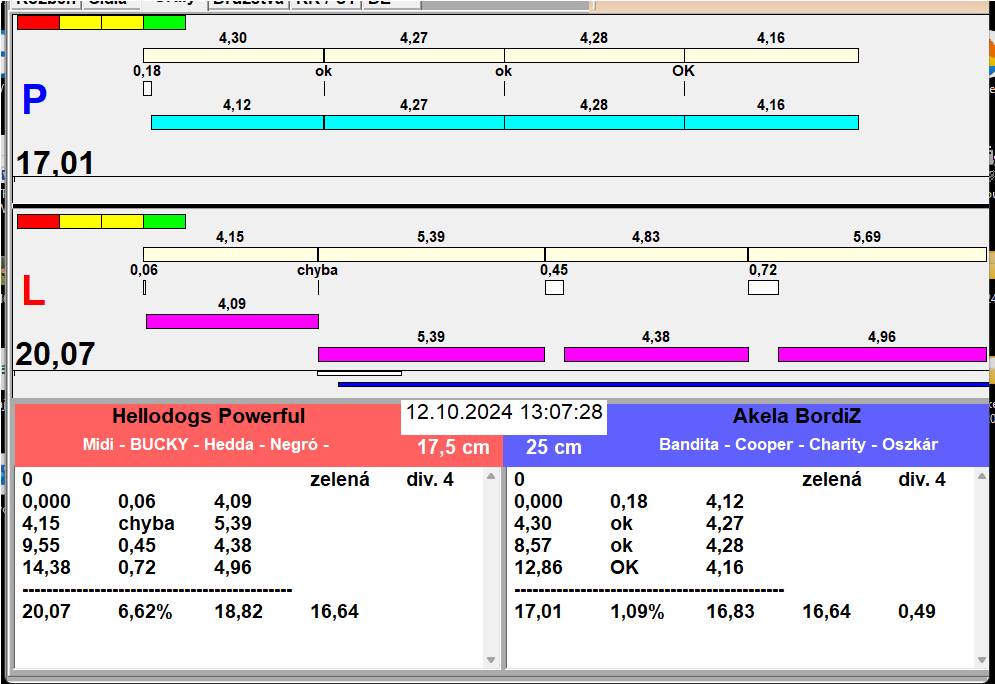995x684 pixels.
Task: Click the 0,72 pass box in lane L
Action: 763,288
